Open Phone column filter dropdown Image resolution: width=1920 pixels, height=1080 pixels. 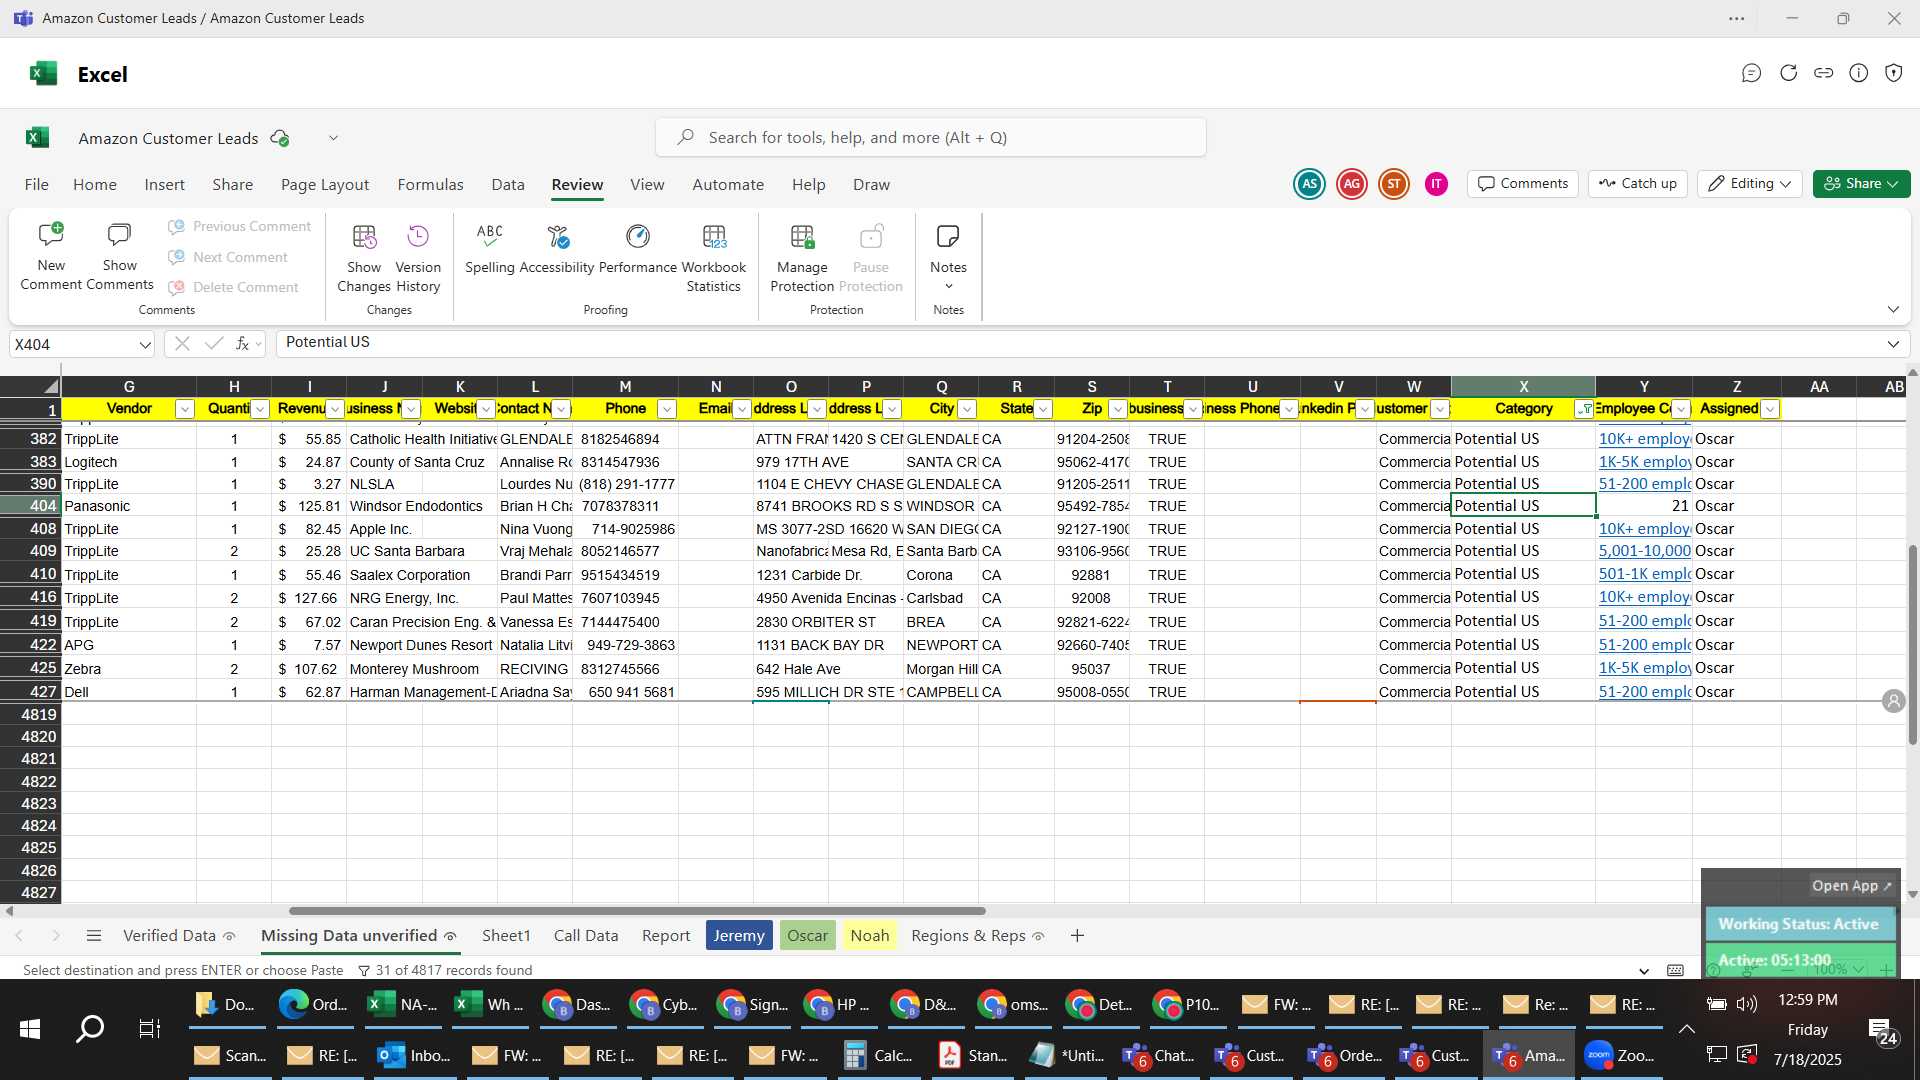click(x=667, y=409)
